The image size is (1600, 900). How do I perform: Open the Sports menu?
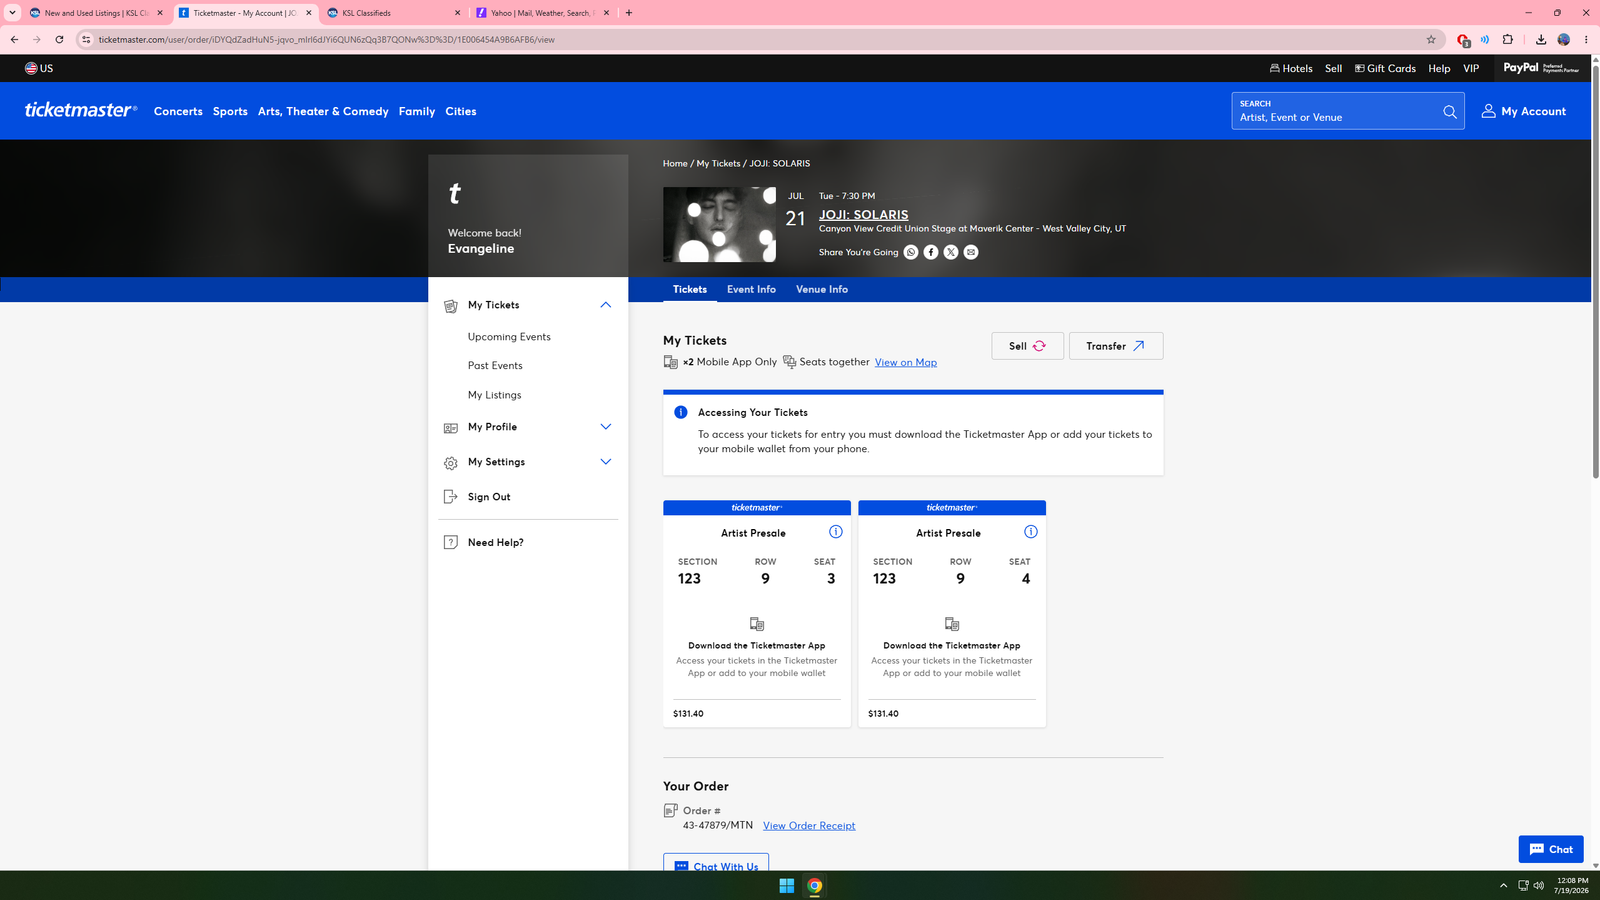coord(230,111)
